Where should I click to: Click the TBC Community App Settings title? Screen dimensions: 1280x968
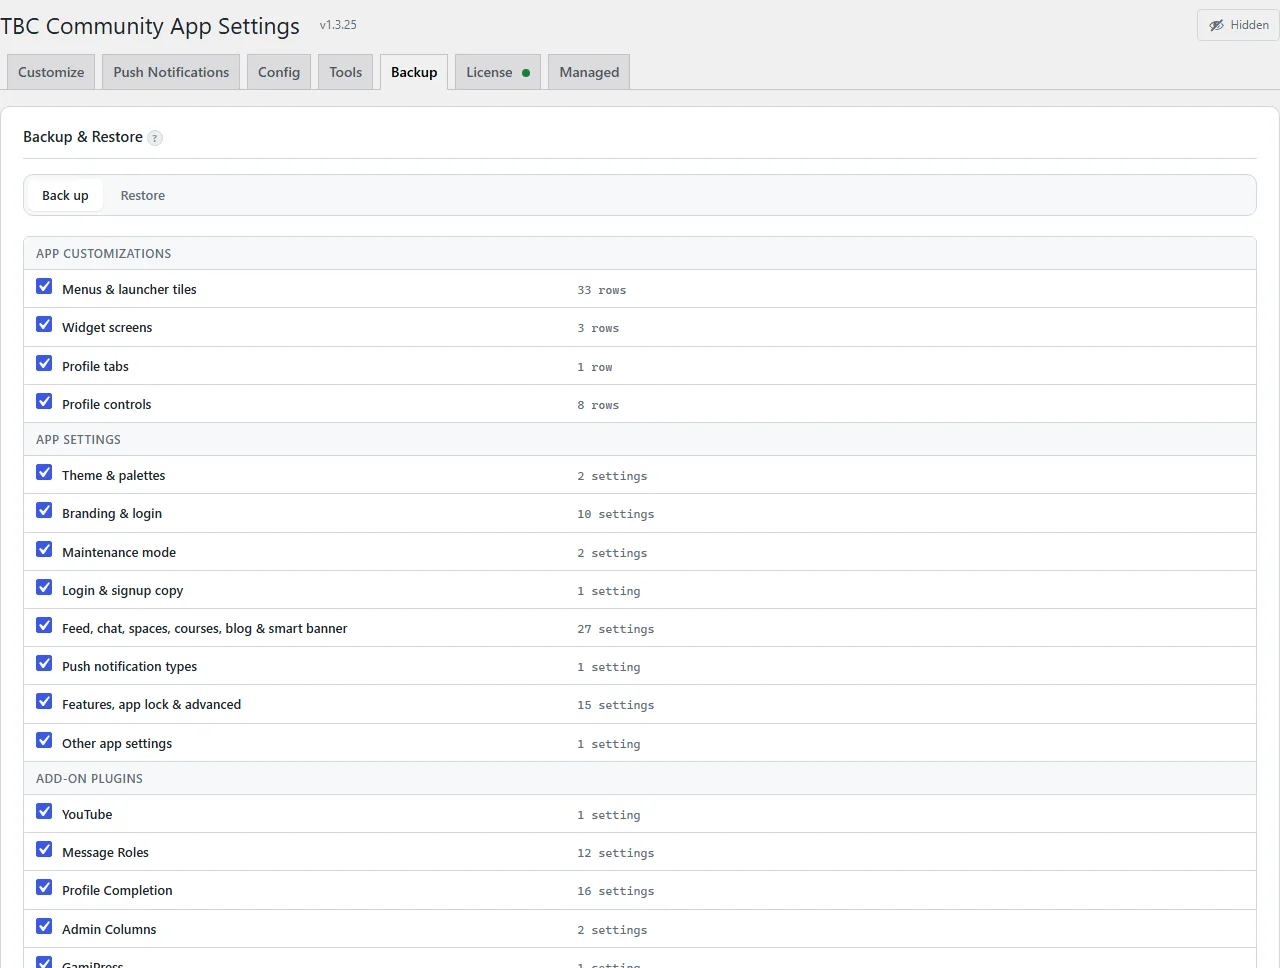tap(150, 26)
